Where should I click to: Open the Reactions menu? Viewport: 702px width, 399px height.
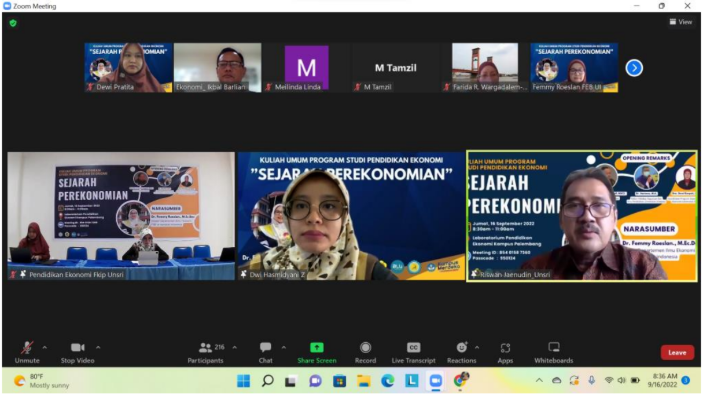tap(462, 352)
